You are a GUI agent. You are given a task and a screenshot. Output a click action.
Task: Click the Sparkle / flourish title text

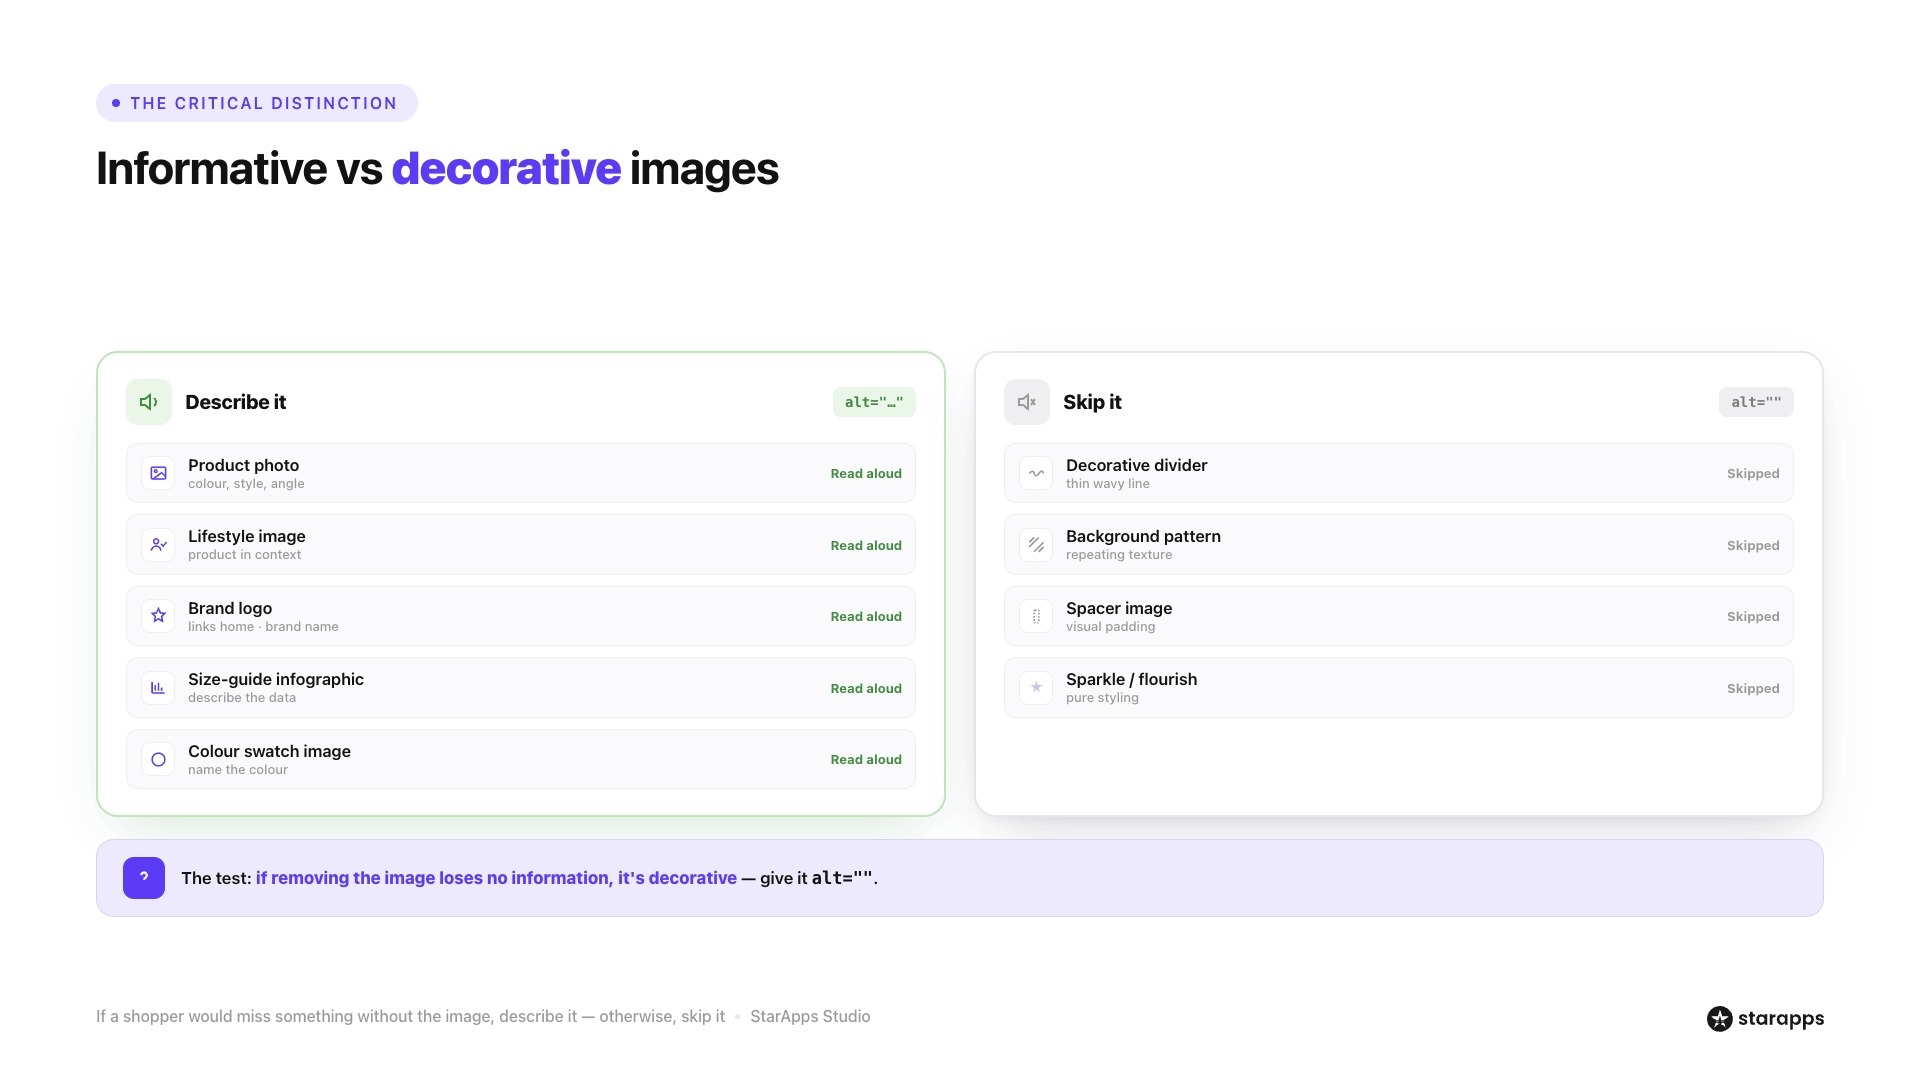1131,679
